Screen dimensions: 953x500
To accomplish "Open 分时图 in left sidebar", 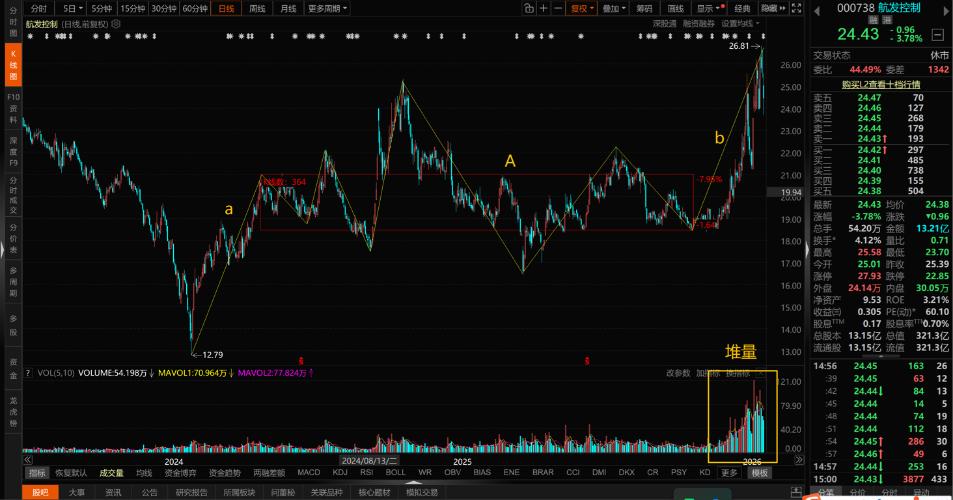I will (13, 21).
